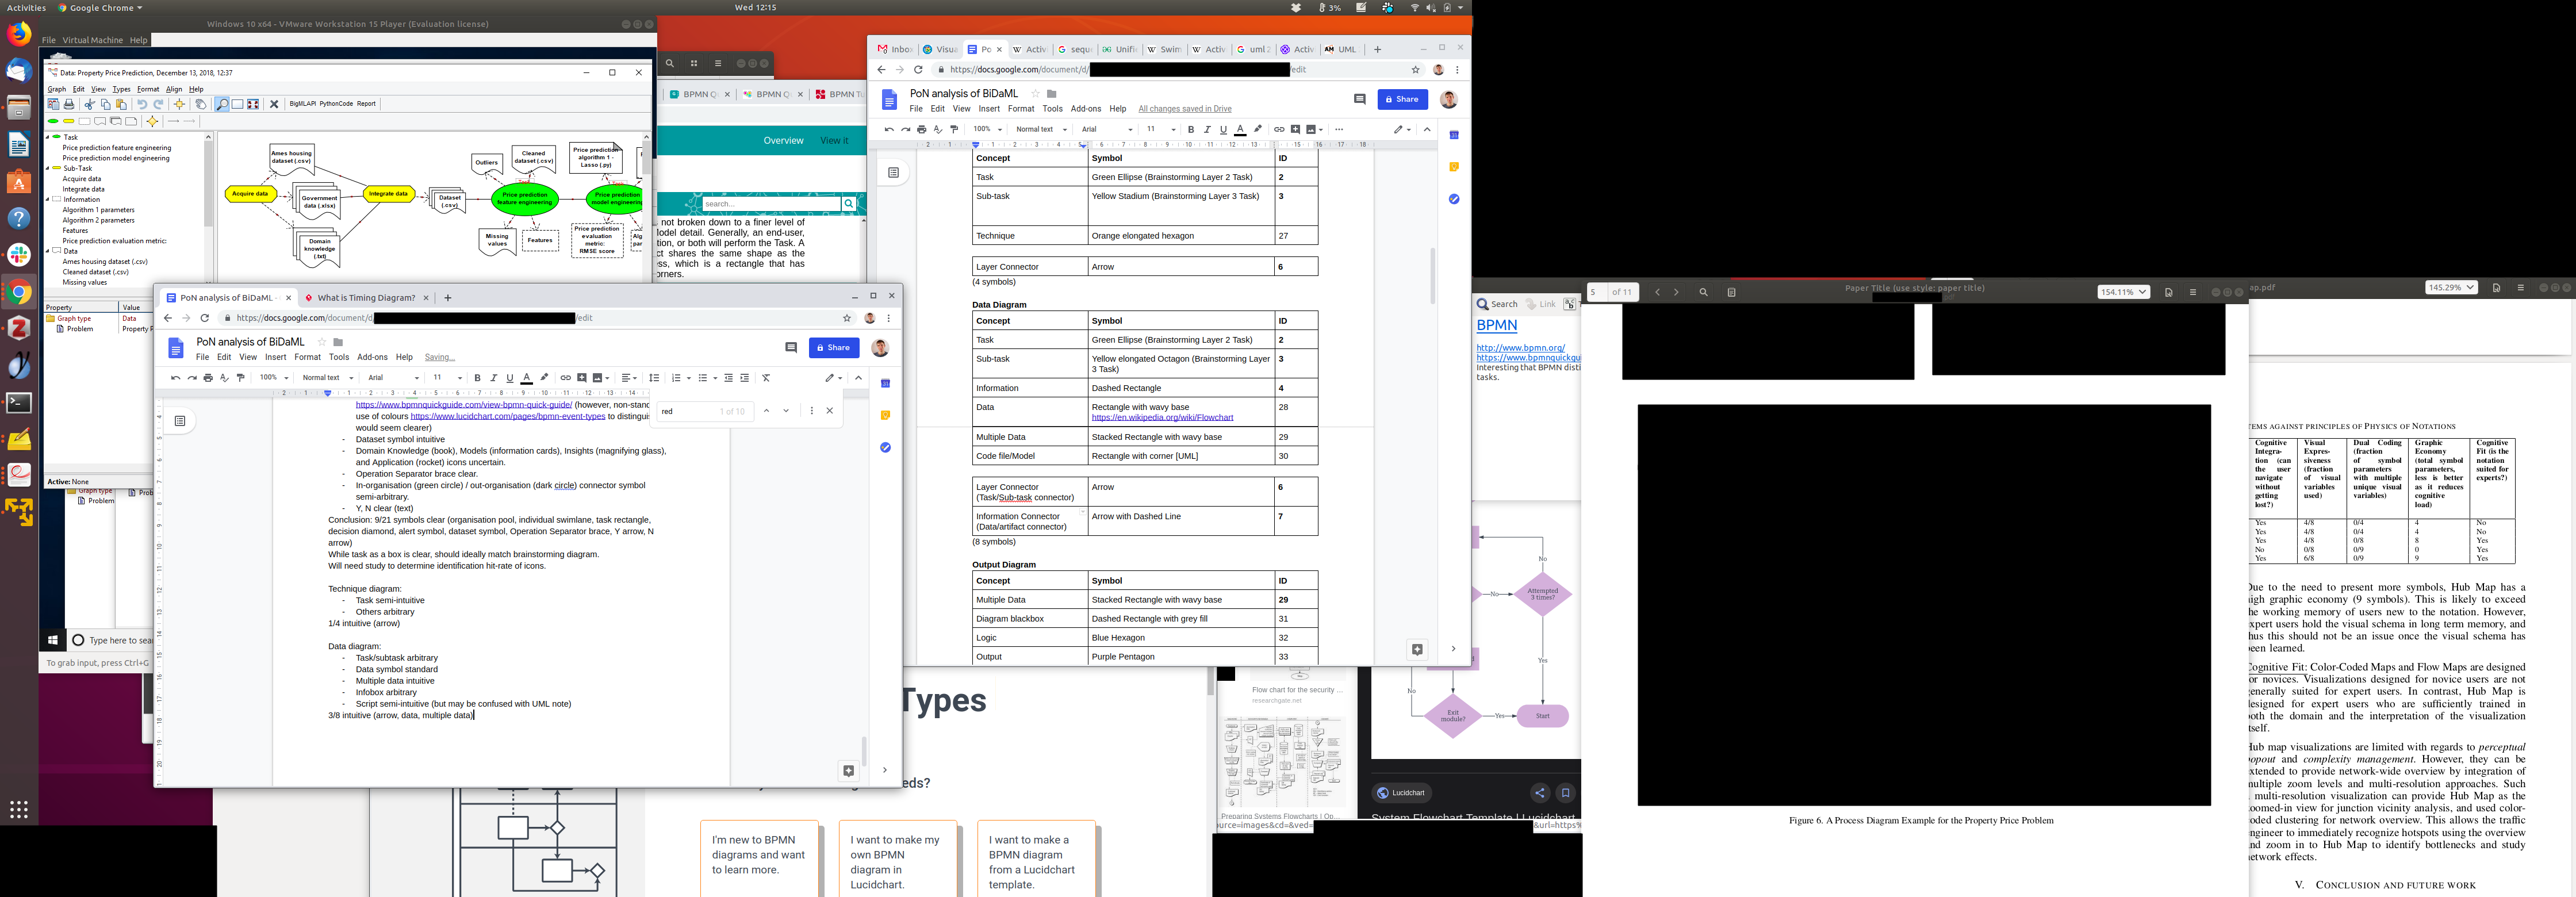Open Firefox from the Ubuntu dock
This screenshot has width=2576, height=897.
pyautogui.click(x=19, y=34)
